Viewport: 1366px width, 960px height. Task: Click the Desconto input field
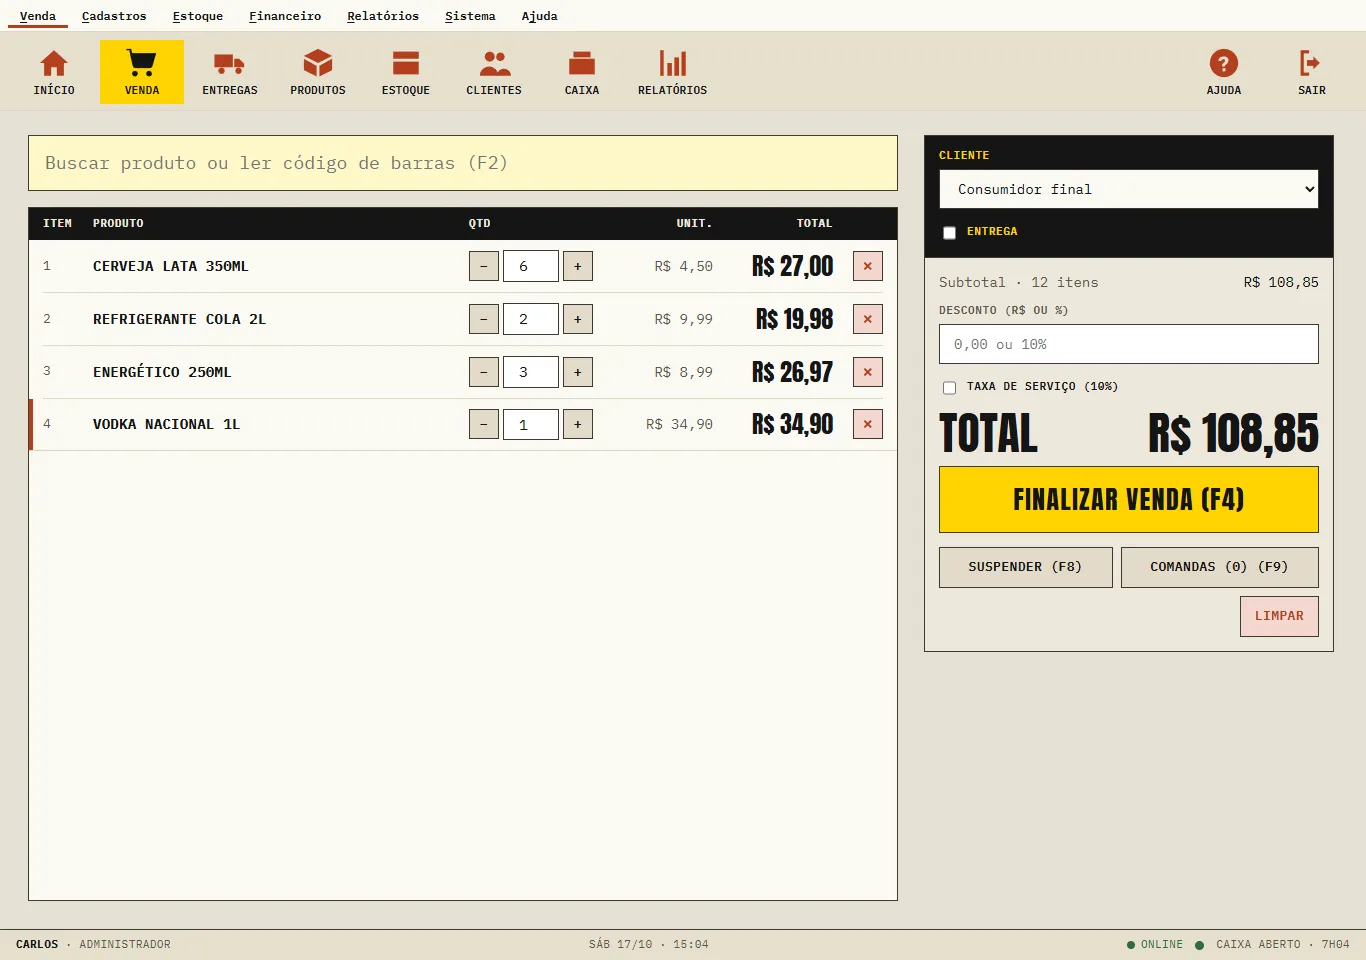pos(1129,344)
